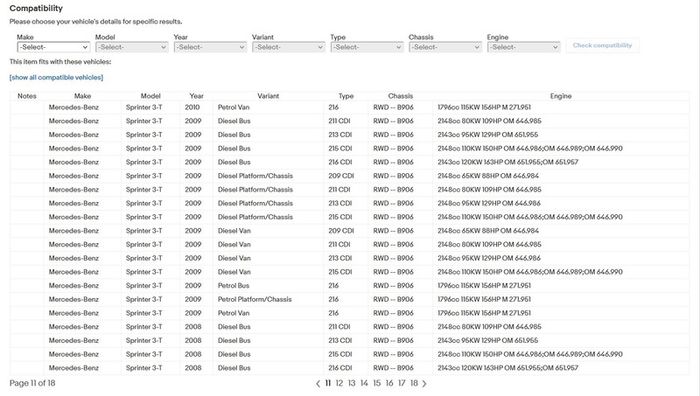Click the Model column header
This screenshot has width=700, height=396.
click(x=150, y=96)
